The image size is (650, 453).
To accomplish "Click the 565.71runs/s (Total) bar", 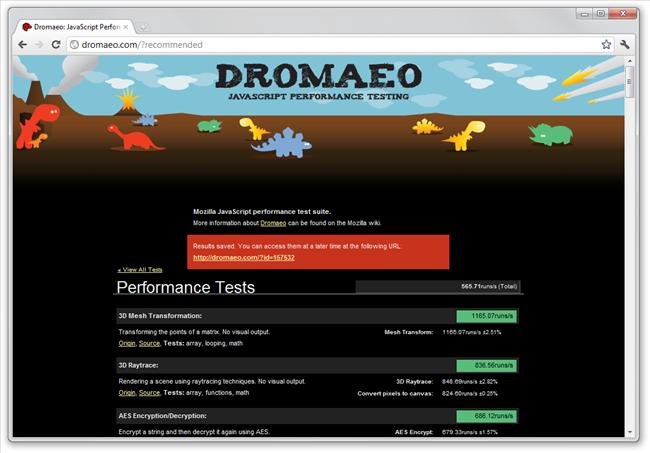I will coord(438,286).
